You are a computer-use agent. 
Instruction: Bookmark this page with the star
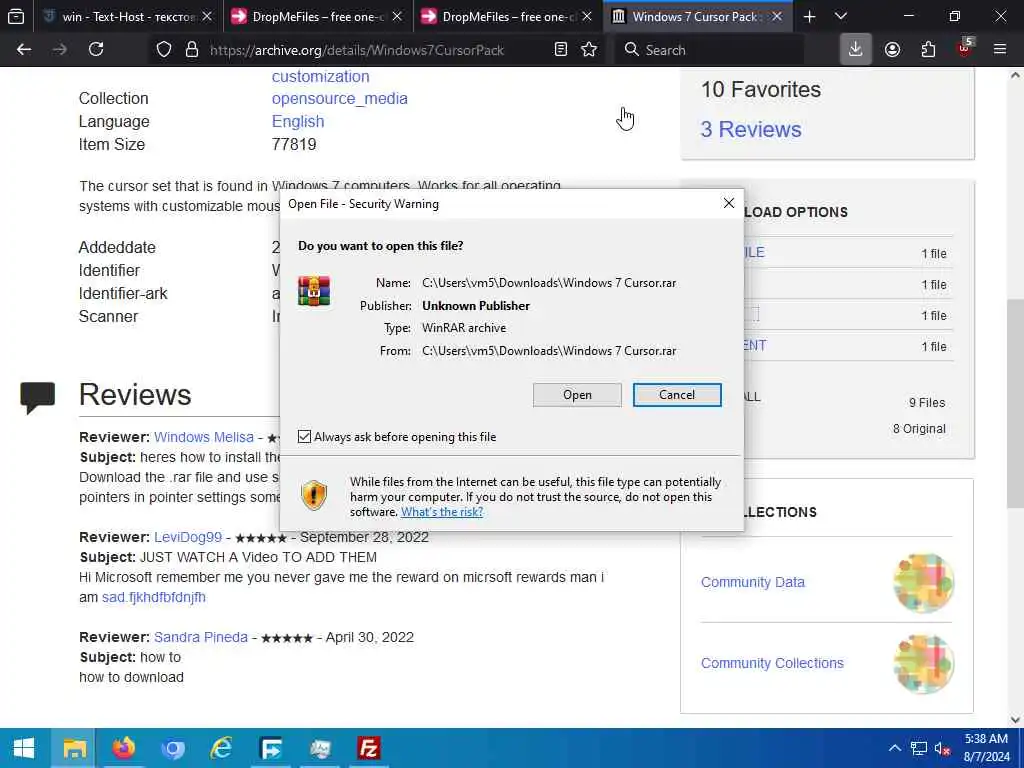pos(589,50)
